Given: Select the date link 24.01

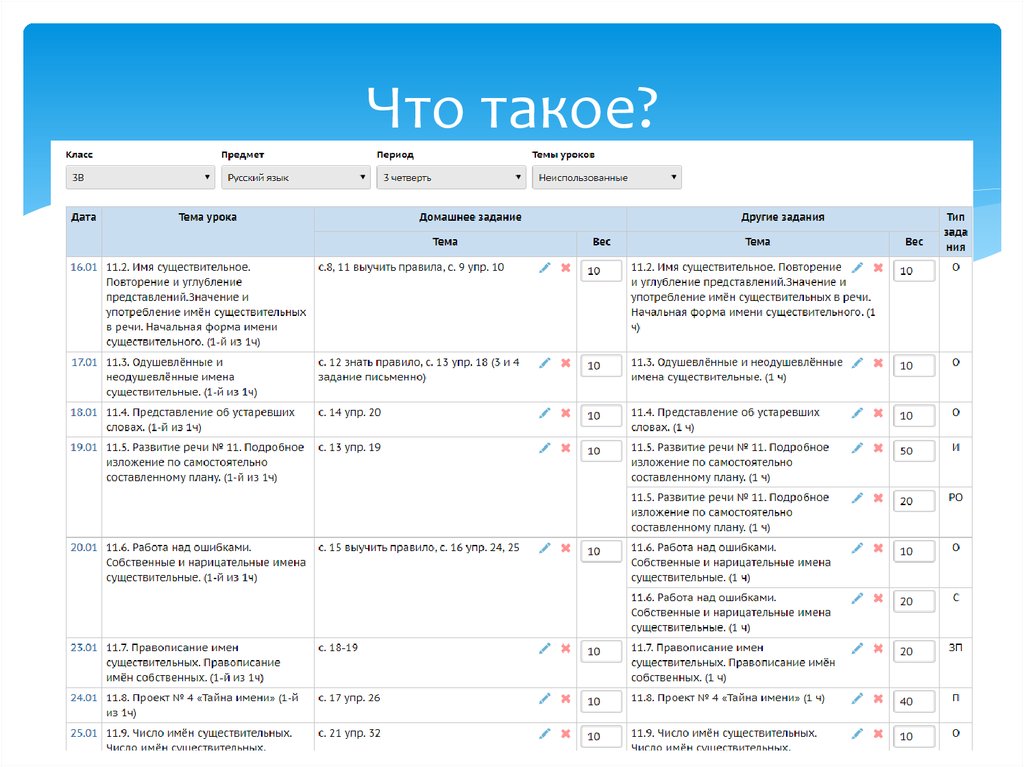Looking at the screenshot, I should [x=83, y=698].
